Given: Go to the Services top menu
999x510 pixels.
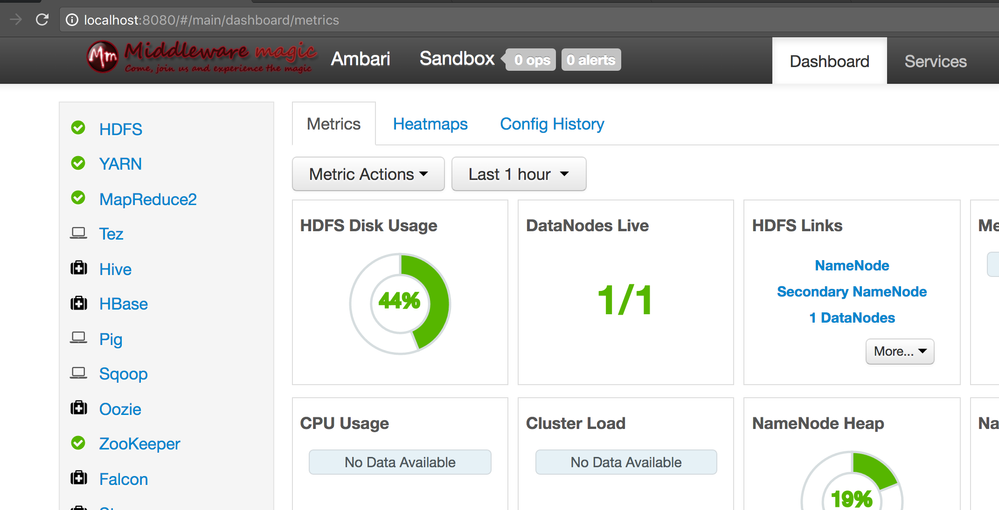Looking at the screenshot, I should 935,61.
